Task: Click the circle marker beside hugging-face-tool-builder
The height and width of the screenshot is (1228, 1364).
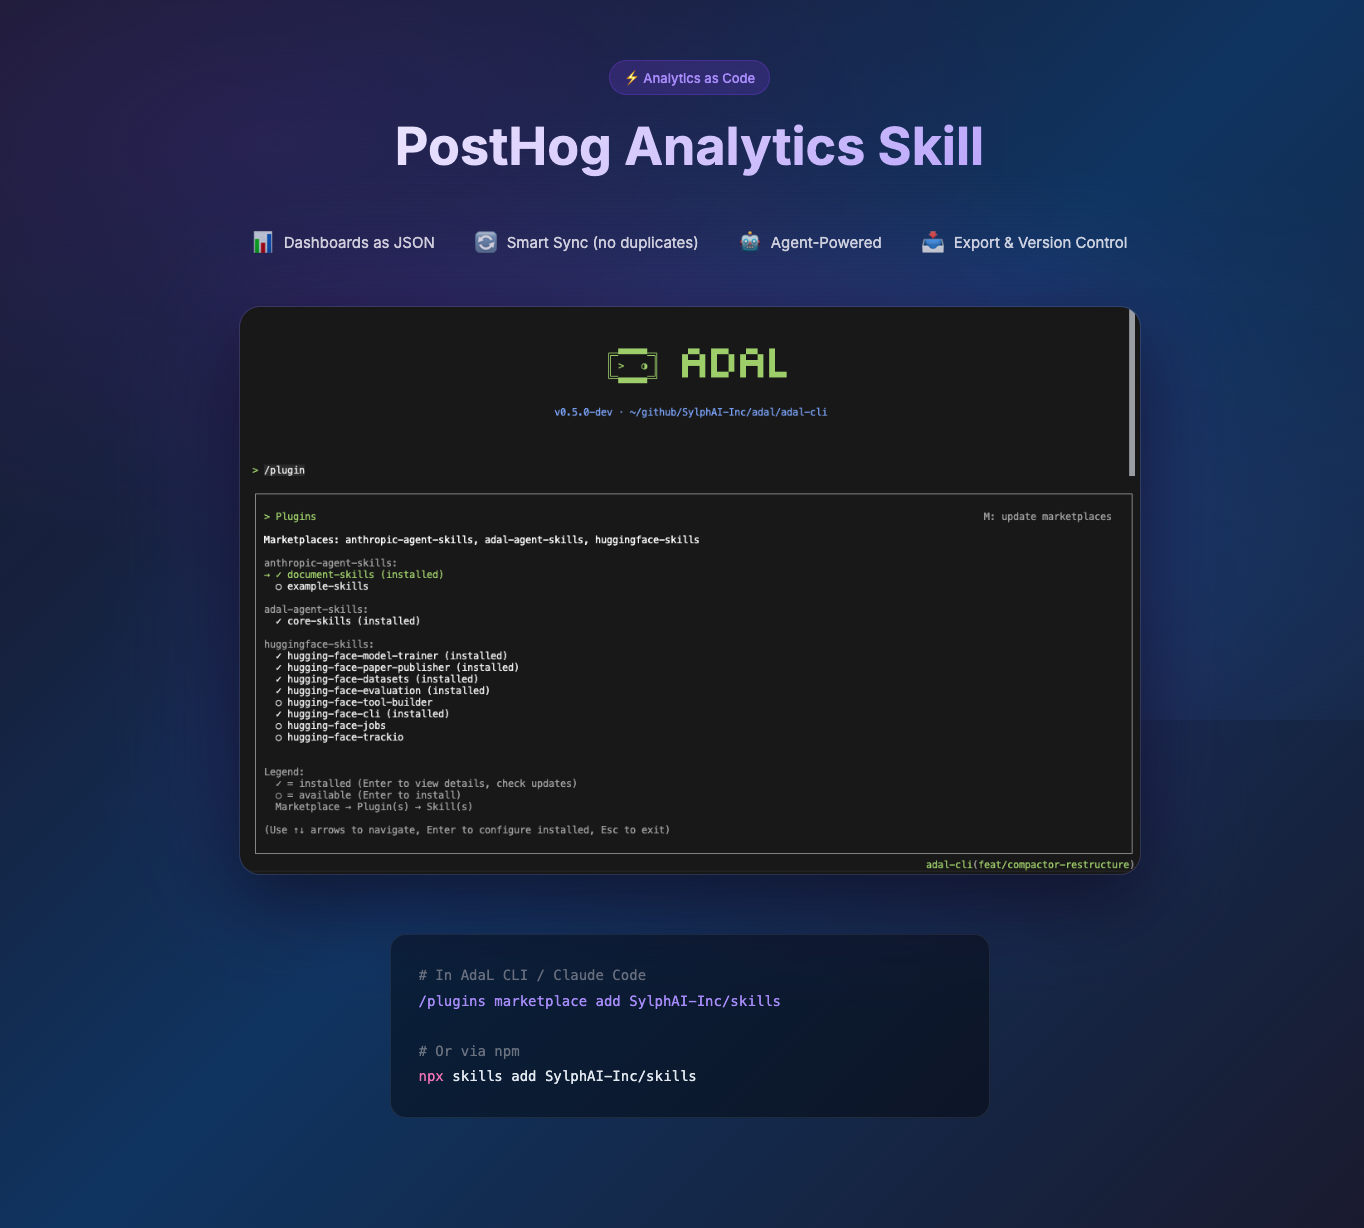Action: tap(278, 703)
